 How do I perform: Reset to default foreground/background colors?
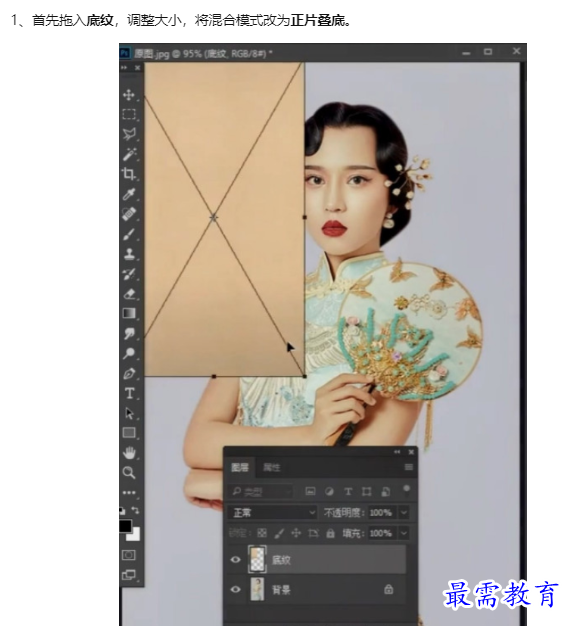(123, 511)
